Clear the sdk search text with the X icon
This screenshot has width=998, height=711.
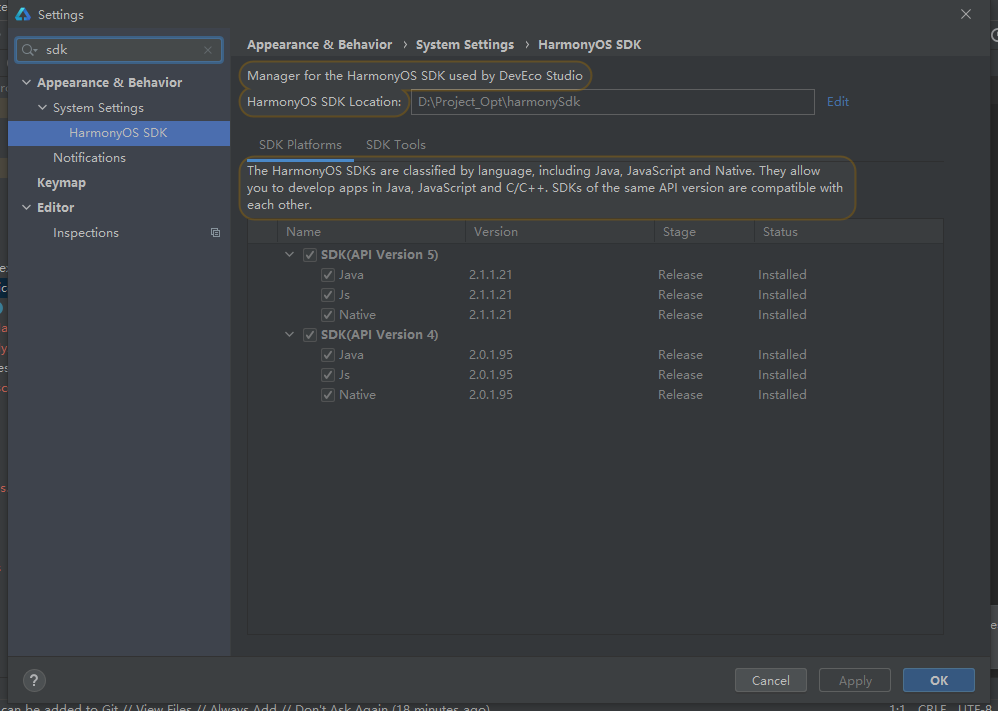[x=207, y=50]
